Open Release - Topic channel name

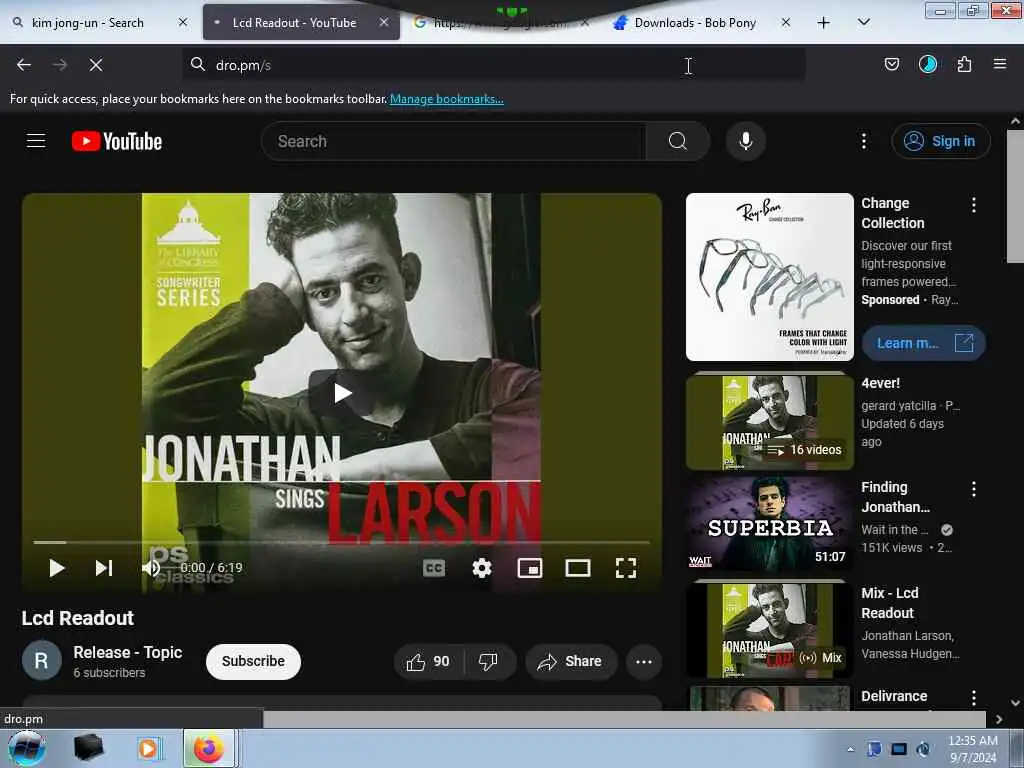click(x=127, y=652)
